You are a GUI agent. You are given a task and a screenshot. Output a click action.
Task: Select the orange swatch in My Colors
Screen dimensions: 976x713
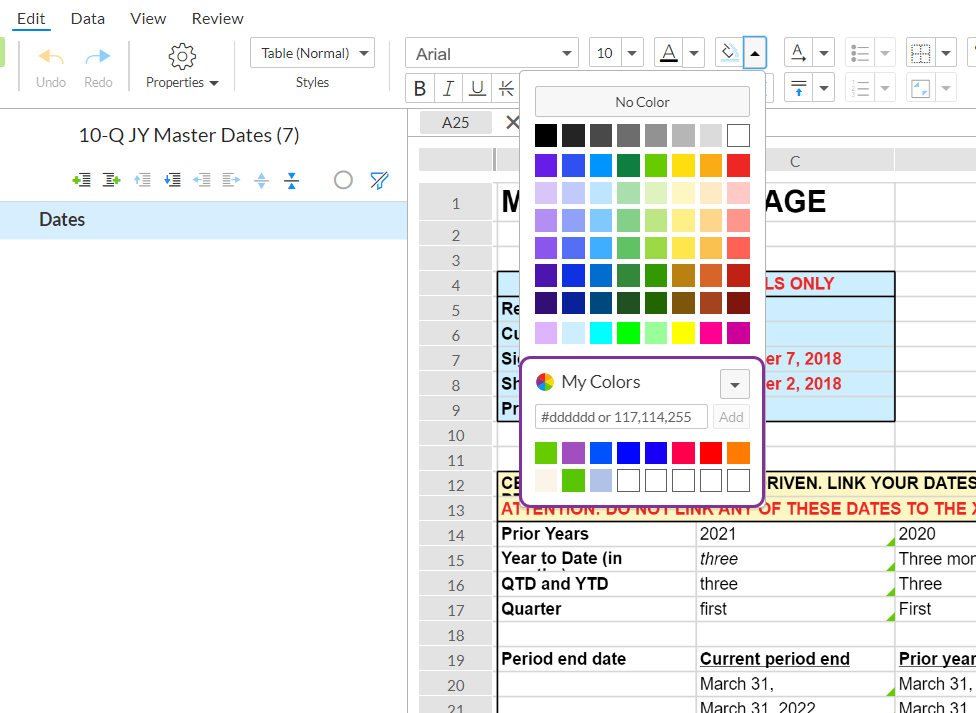click(738, 453)
